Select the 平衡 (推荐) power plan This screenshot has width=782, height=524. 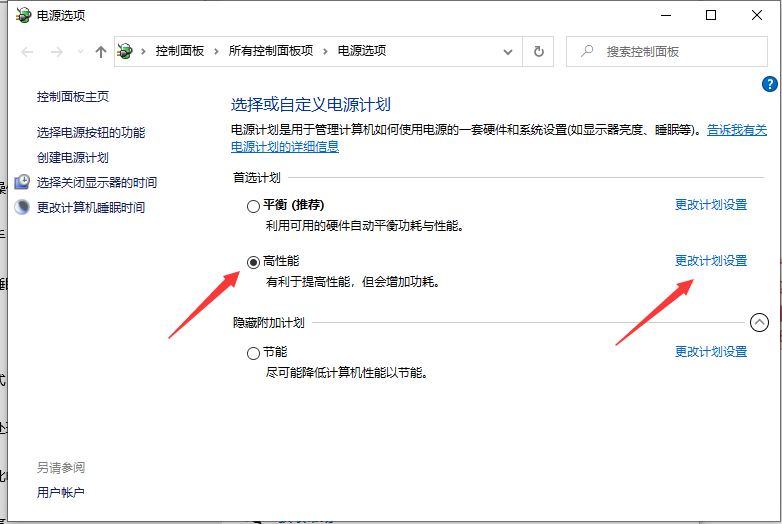[x=253, y=206]
